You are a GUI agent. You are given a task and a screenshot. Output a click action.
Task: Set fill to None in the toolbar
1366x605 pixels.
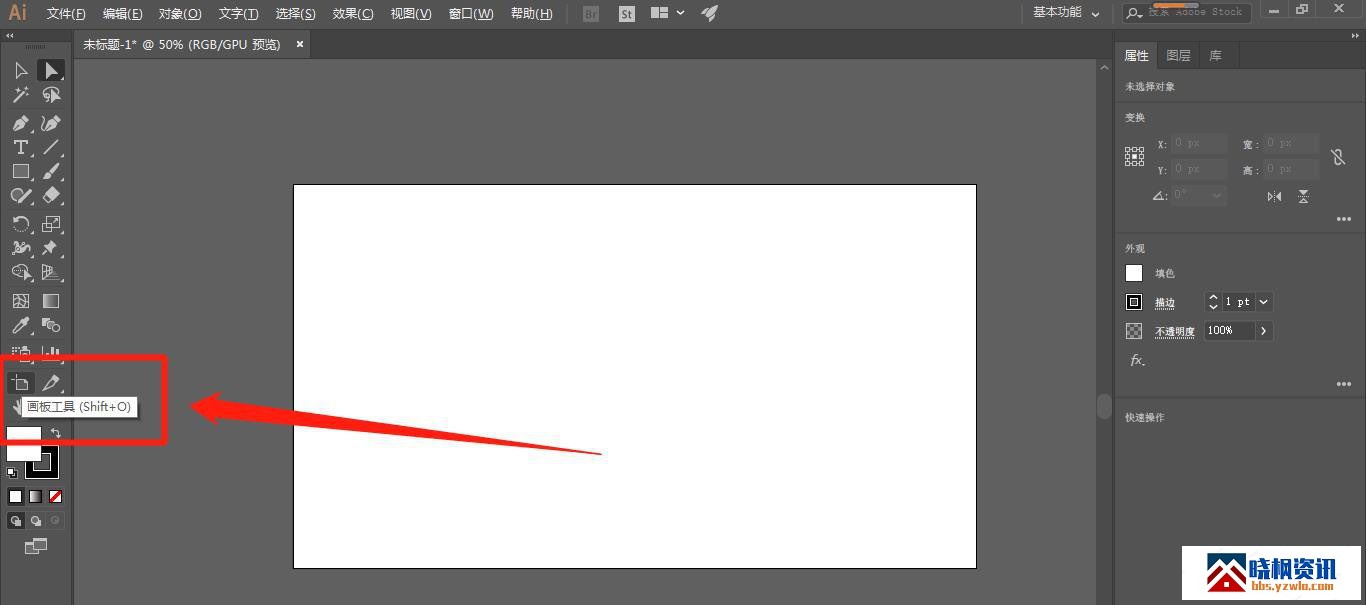click(56, 496)
